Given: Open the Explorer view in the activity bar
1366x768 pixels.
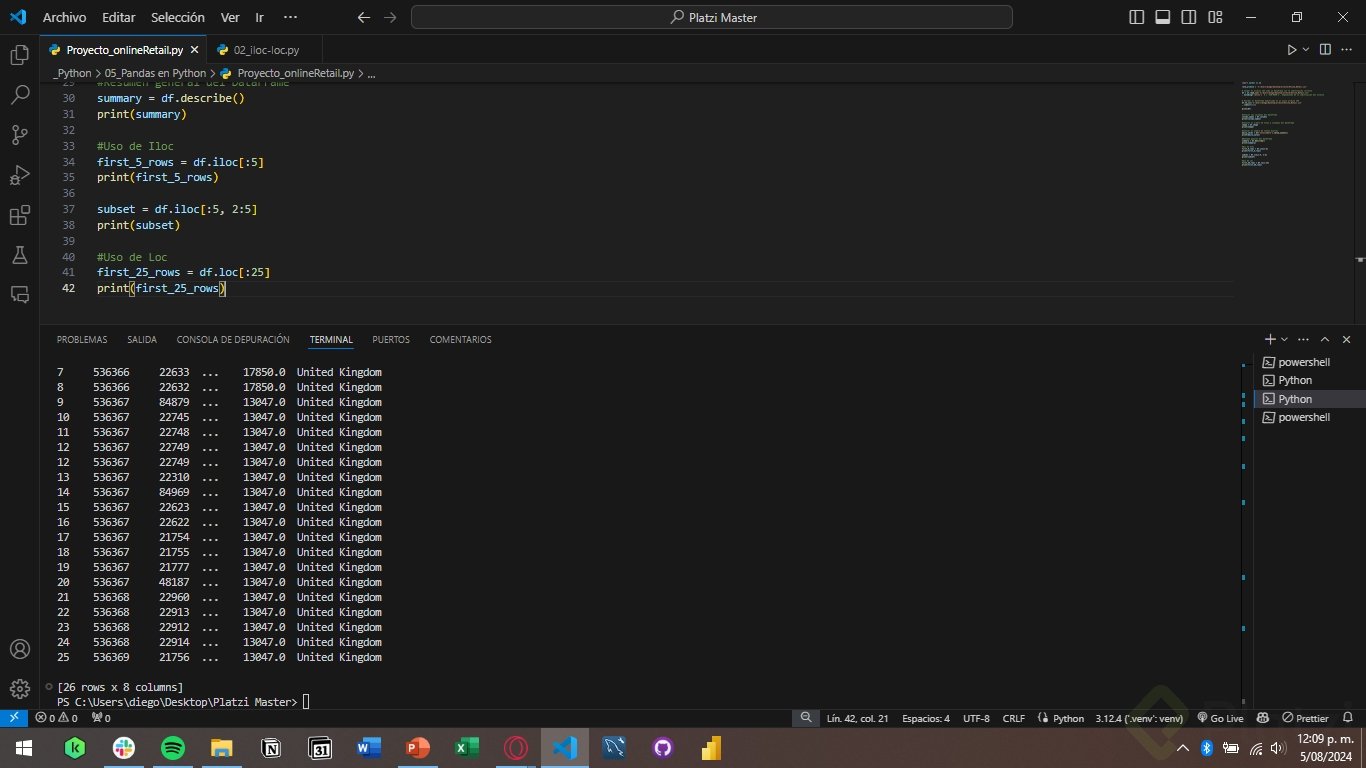Looking at the screenshot, I should coord(19,55).
